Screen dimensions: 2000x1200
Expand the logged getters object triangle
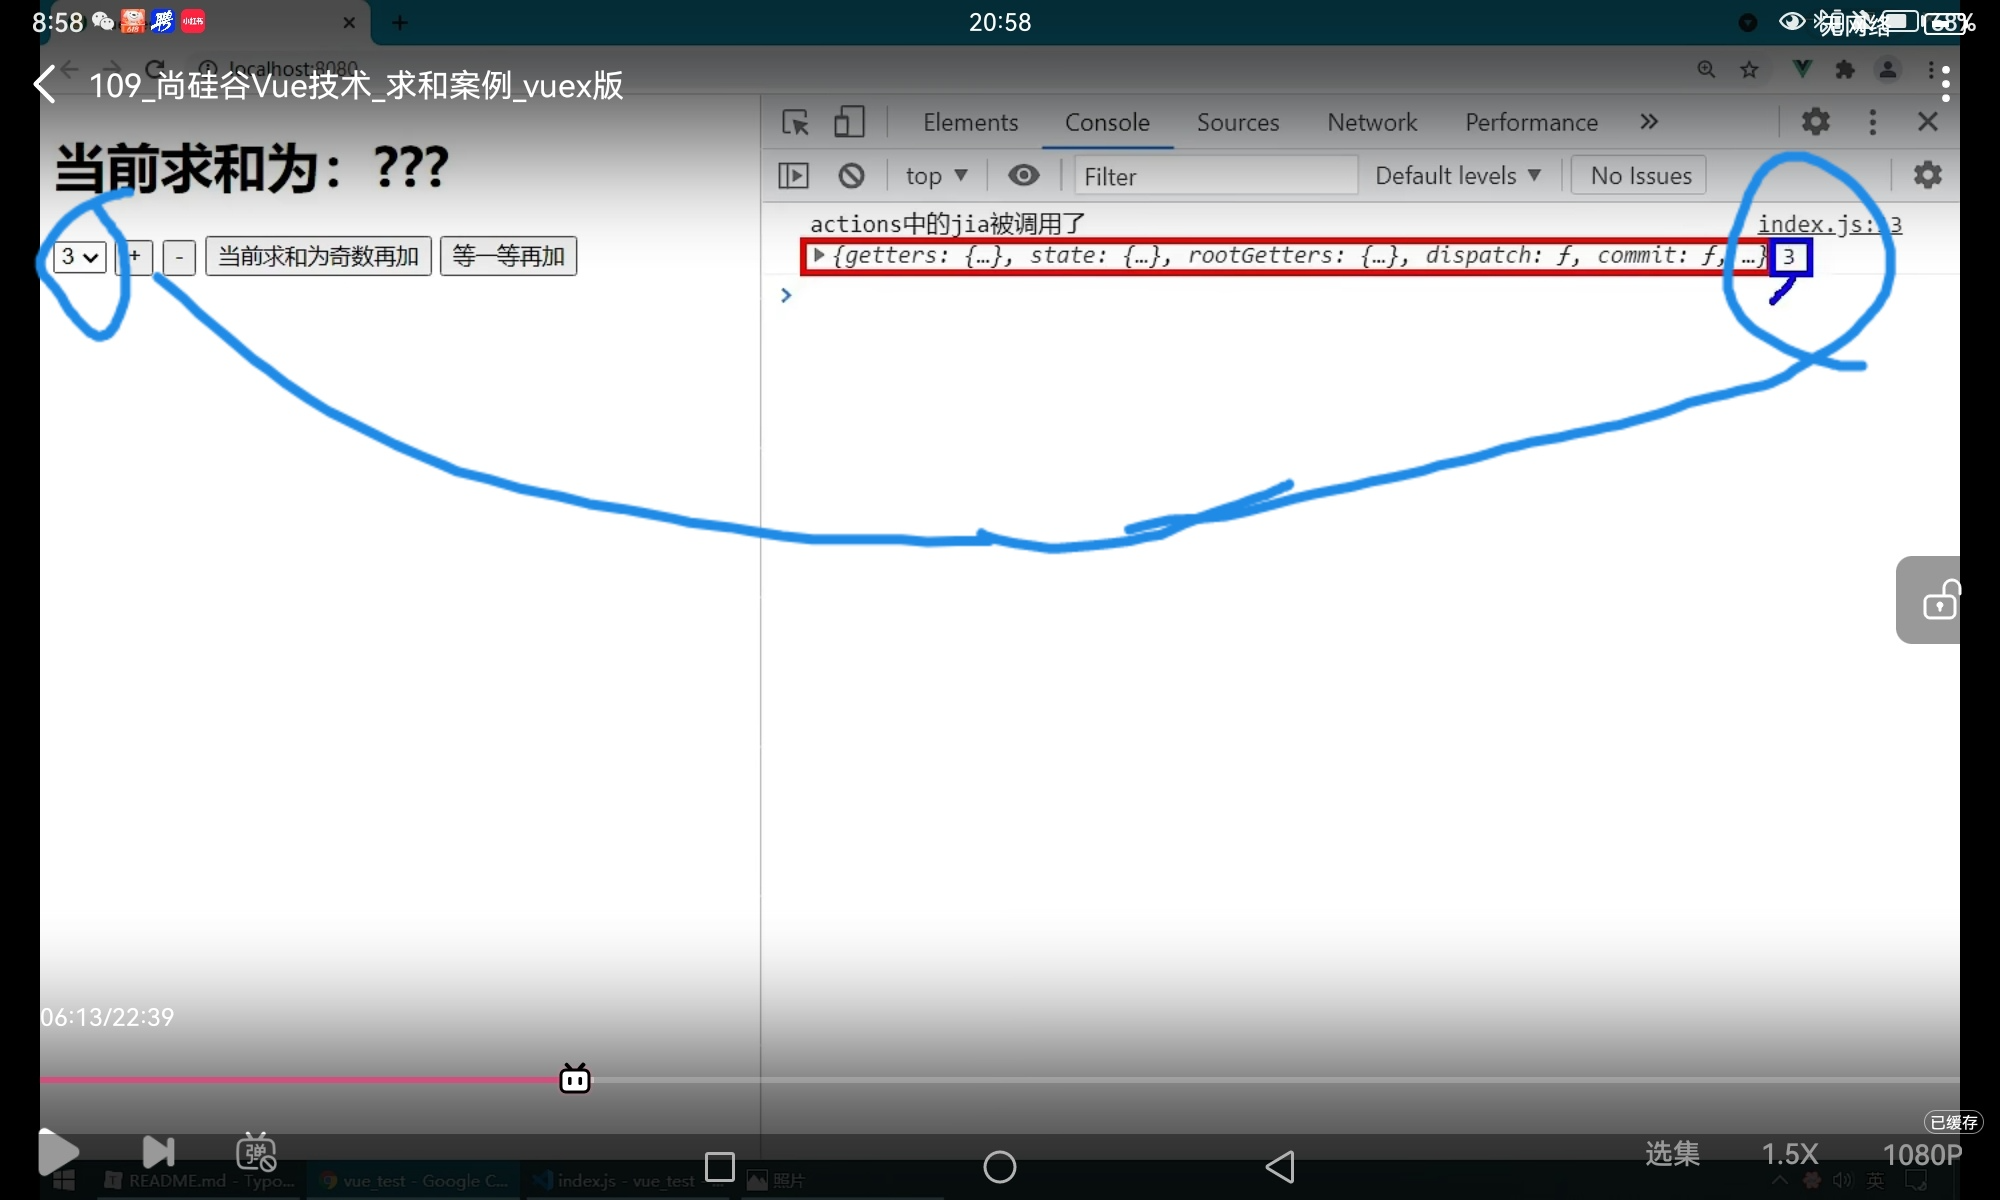coord(819,255)
